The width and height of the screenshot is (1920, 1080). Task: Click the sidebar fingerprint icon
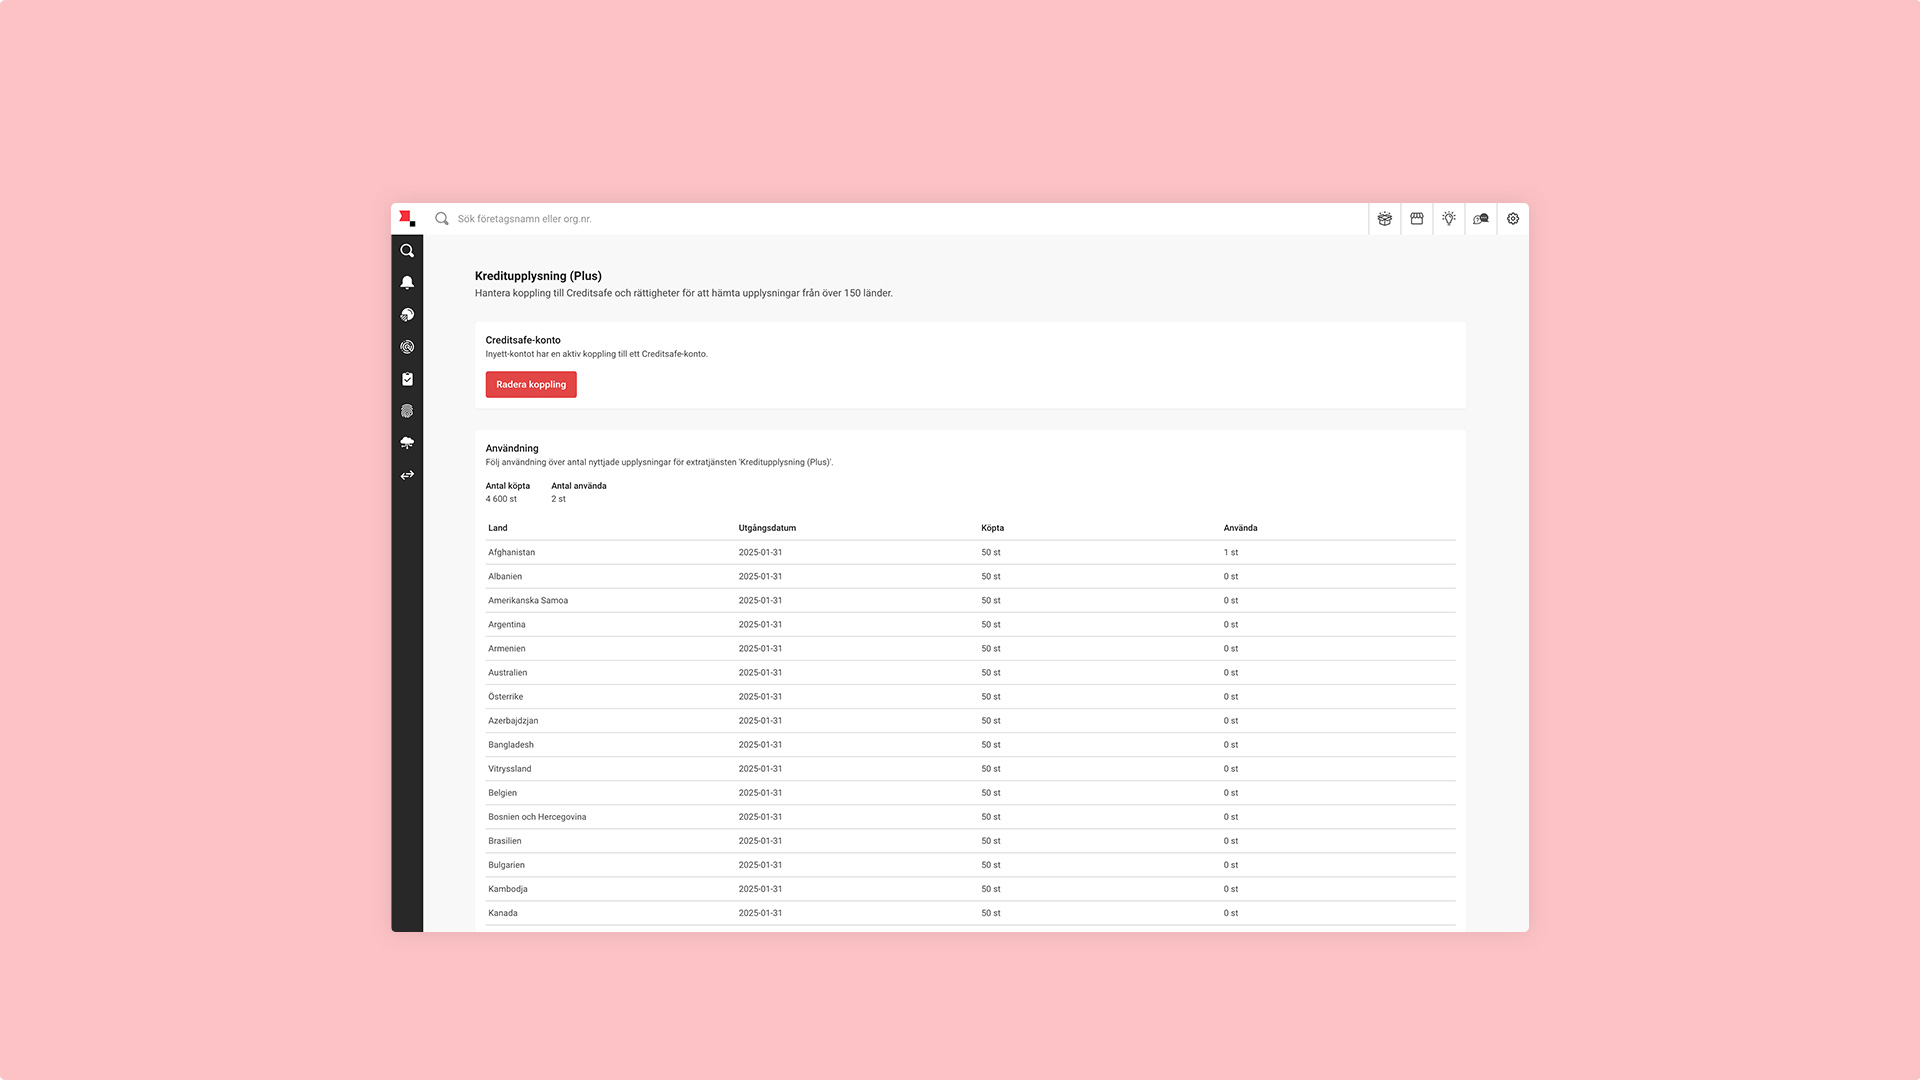point(407,411)
